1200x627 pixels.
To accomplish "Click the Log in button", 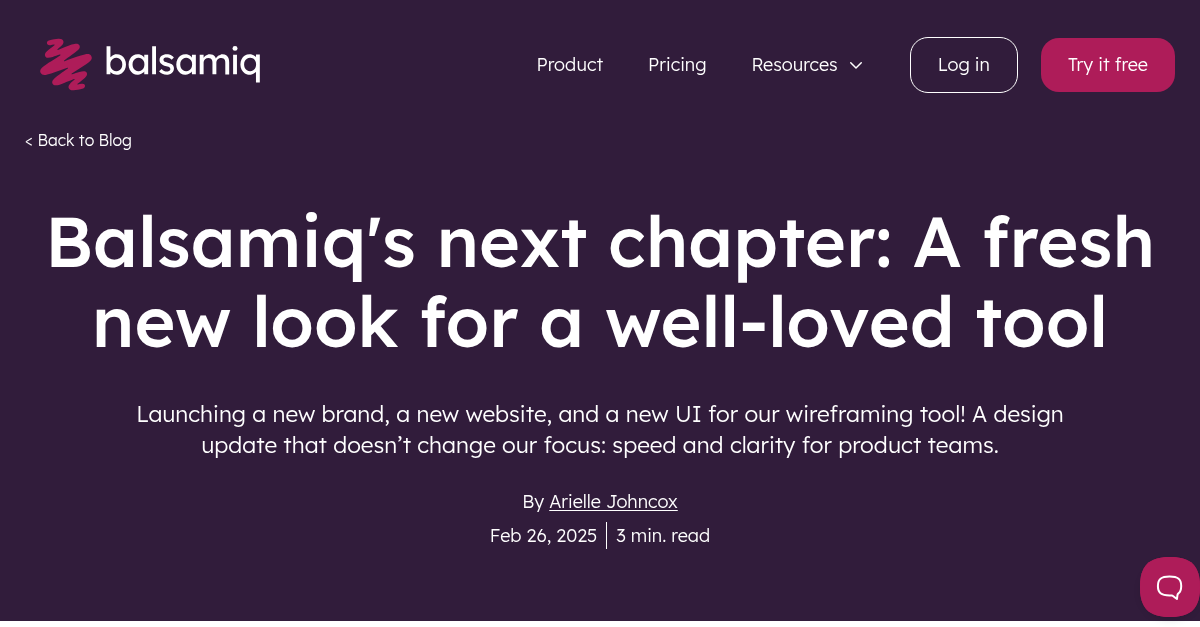I will click(963, 64).
